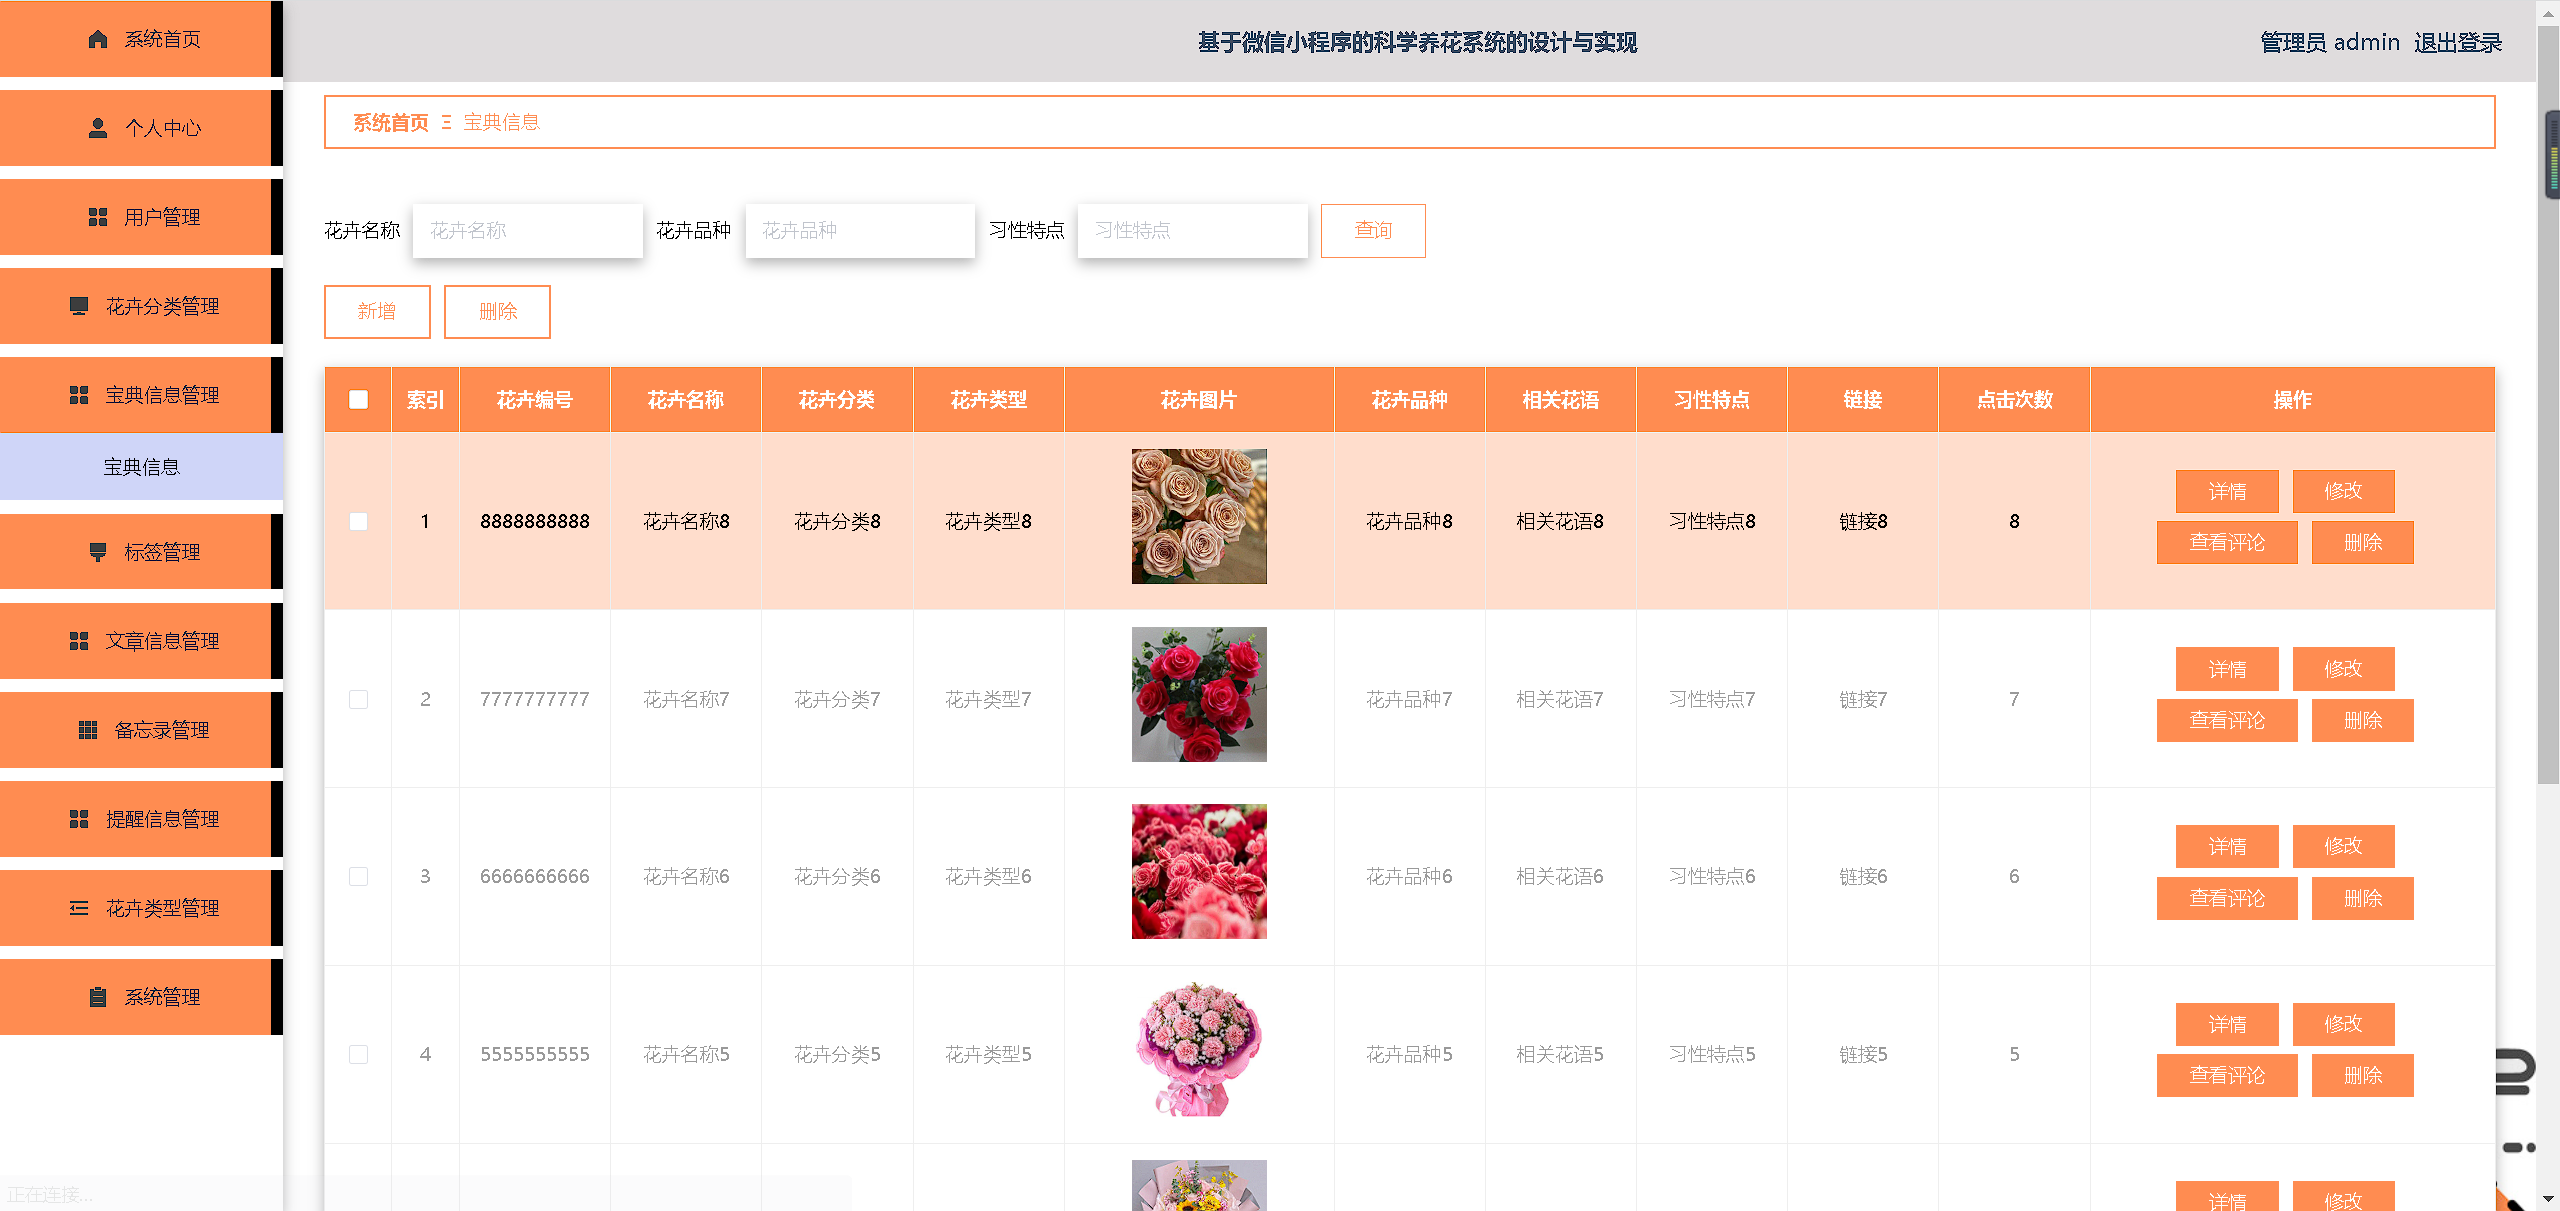2560x1211 pixels.
Task: Go to 系统首页 in the breadcrumb
Action: click(x=390, y=123)
